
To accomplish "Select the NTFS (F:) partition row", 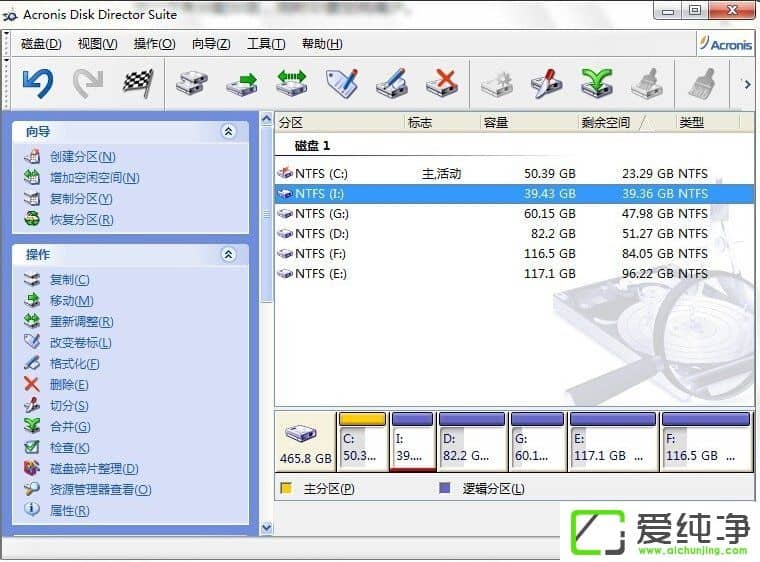I will pyautogui.click(x=514, y=254).
